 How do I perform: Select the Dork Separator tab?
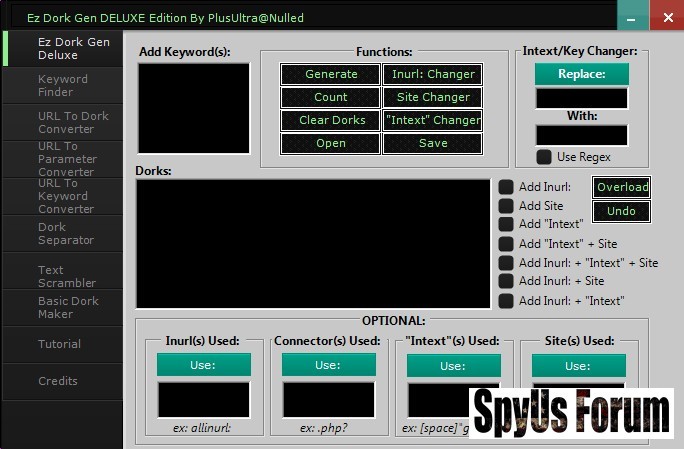coord(62,233)
